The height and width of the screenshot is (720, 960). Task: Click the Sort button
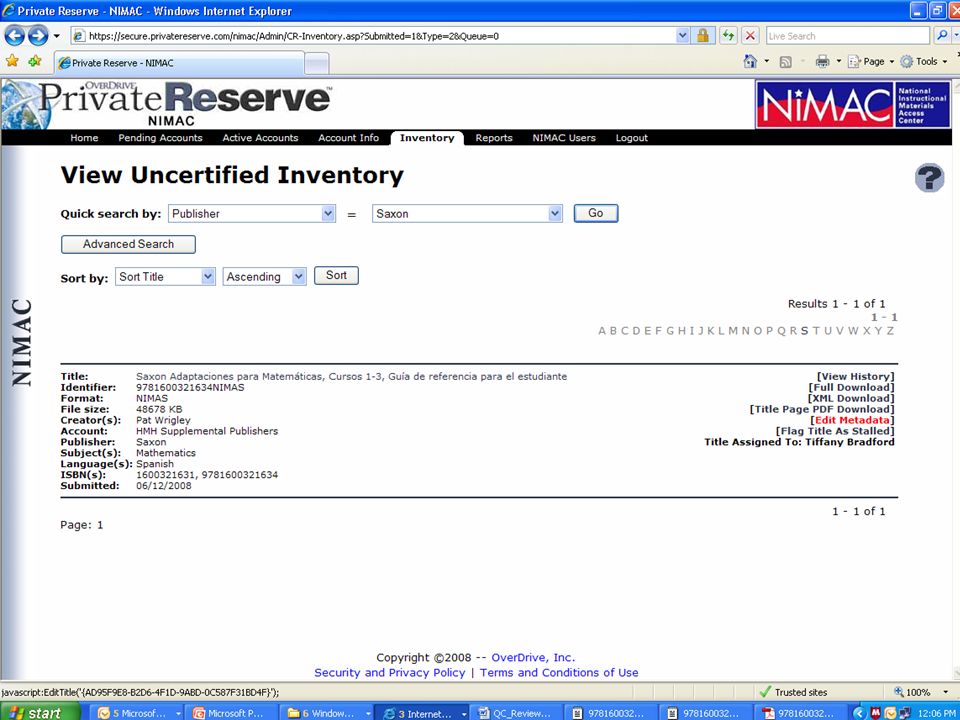click(336, 276)
